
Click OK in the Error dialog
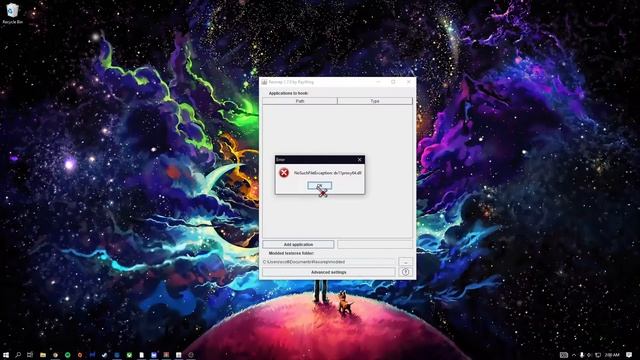click(x=319, y=186)
